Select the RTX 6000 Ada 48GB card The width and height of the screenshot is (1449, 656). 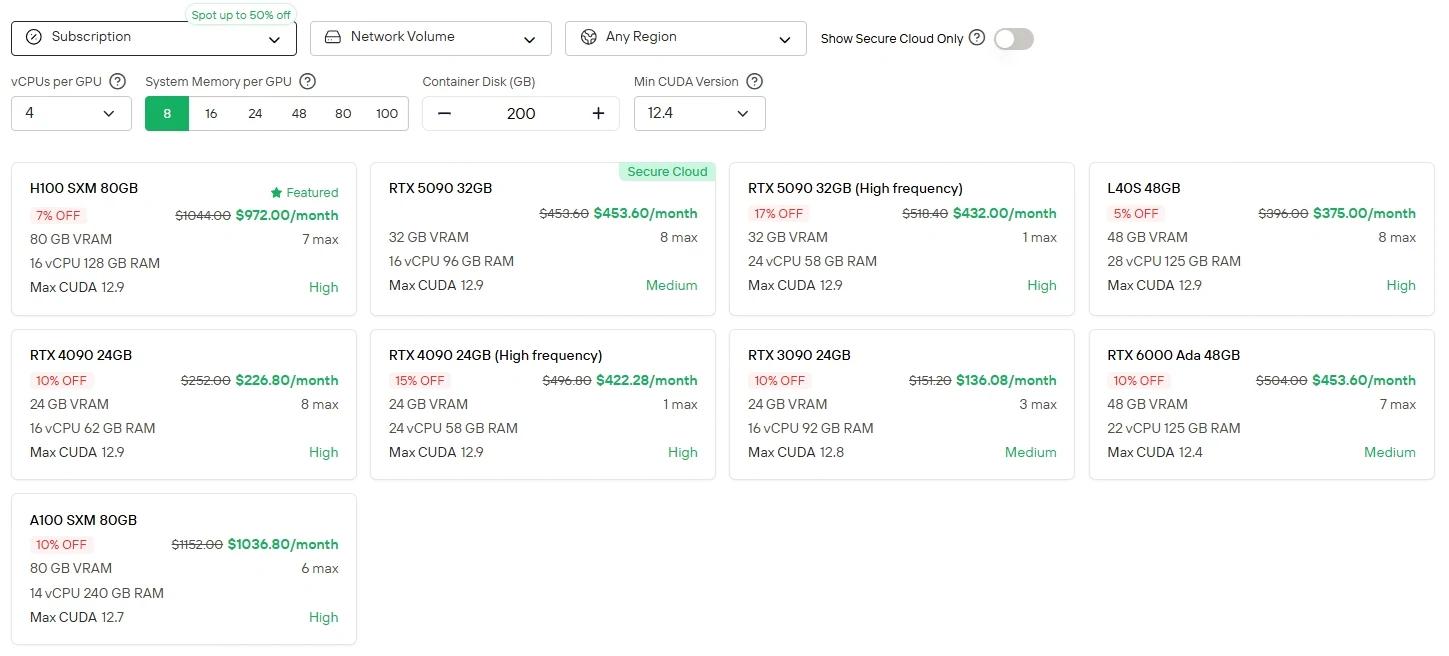tap(1262, 404)
